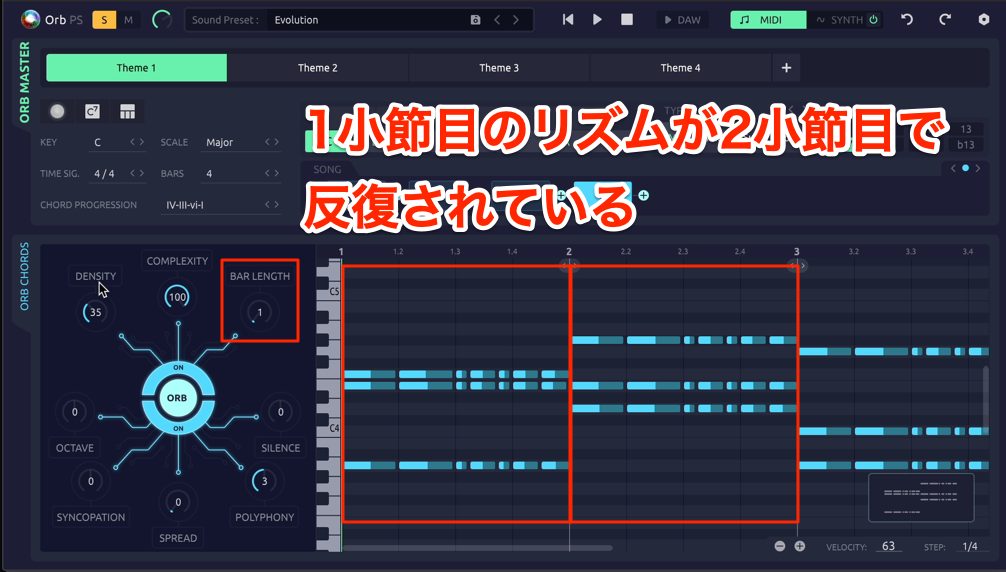
Task: Add song section with plus icon
Action: click(643, 196)
